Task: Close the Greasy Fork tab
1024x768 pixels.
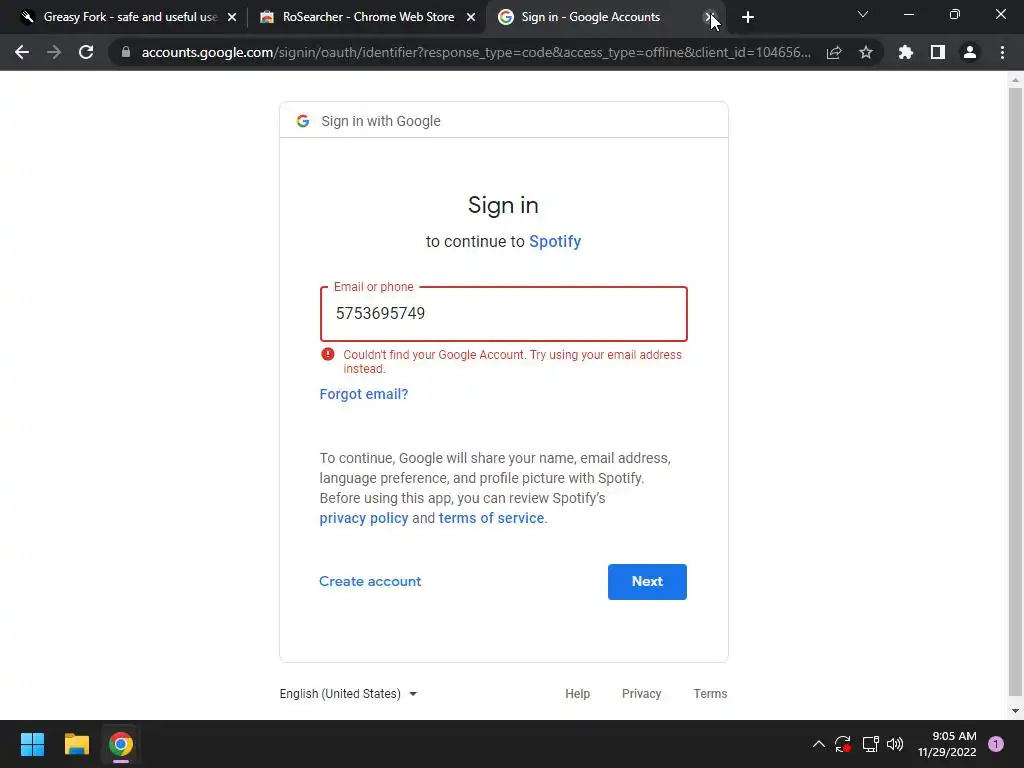Action: coord(232,18)
